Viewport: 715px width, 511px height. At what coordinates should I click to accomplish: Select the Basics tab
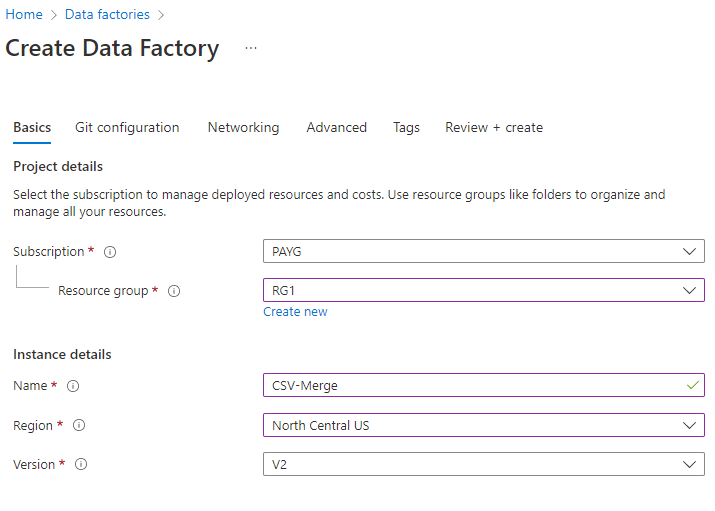(x=32, y=128)
